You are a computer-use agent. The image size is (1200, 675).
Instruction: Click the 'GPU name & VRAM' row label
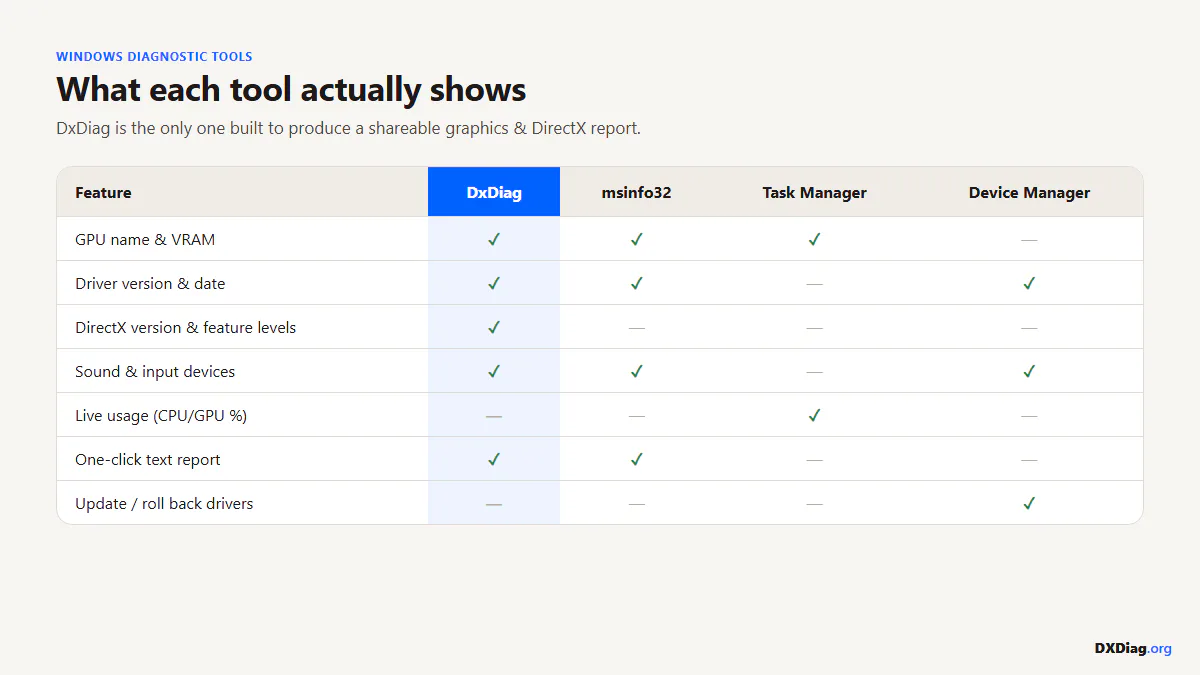[145, 239]
